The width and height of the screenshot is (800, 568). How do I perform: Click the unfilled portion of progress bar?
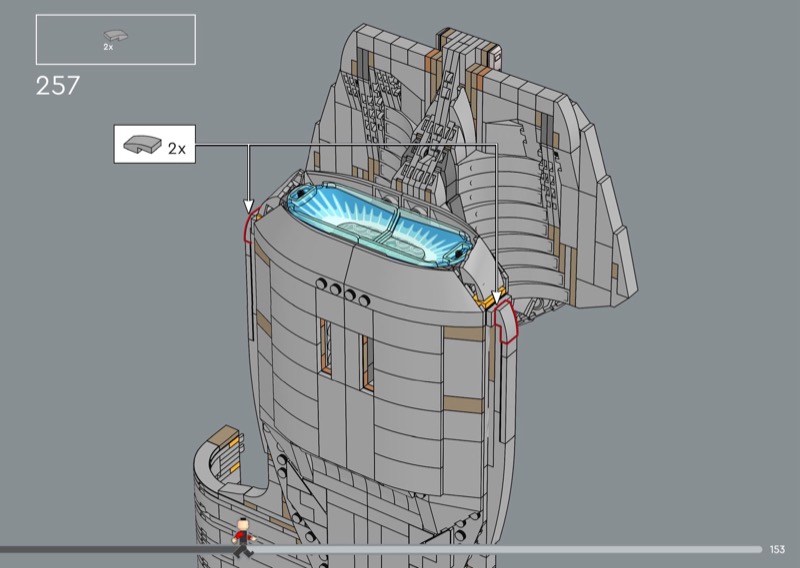tap(500, 549)
